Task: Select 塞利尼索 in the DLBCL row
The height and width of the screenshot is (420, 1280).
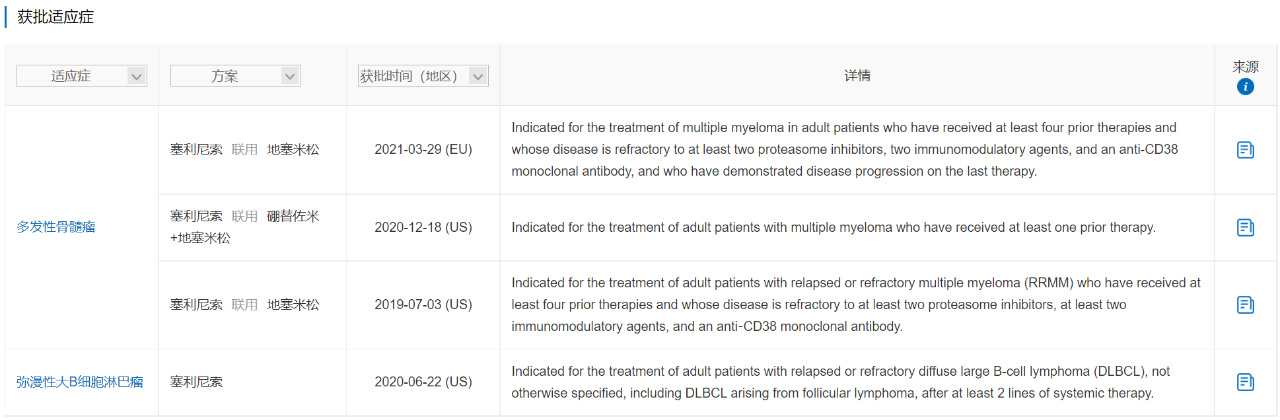Action: 196,382
